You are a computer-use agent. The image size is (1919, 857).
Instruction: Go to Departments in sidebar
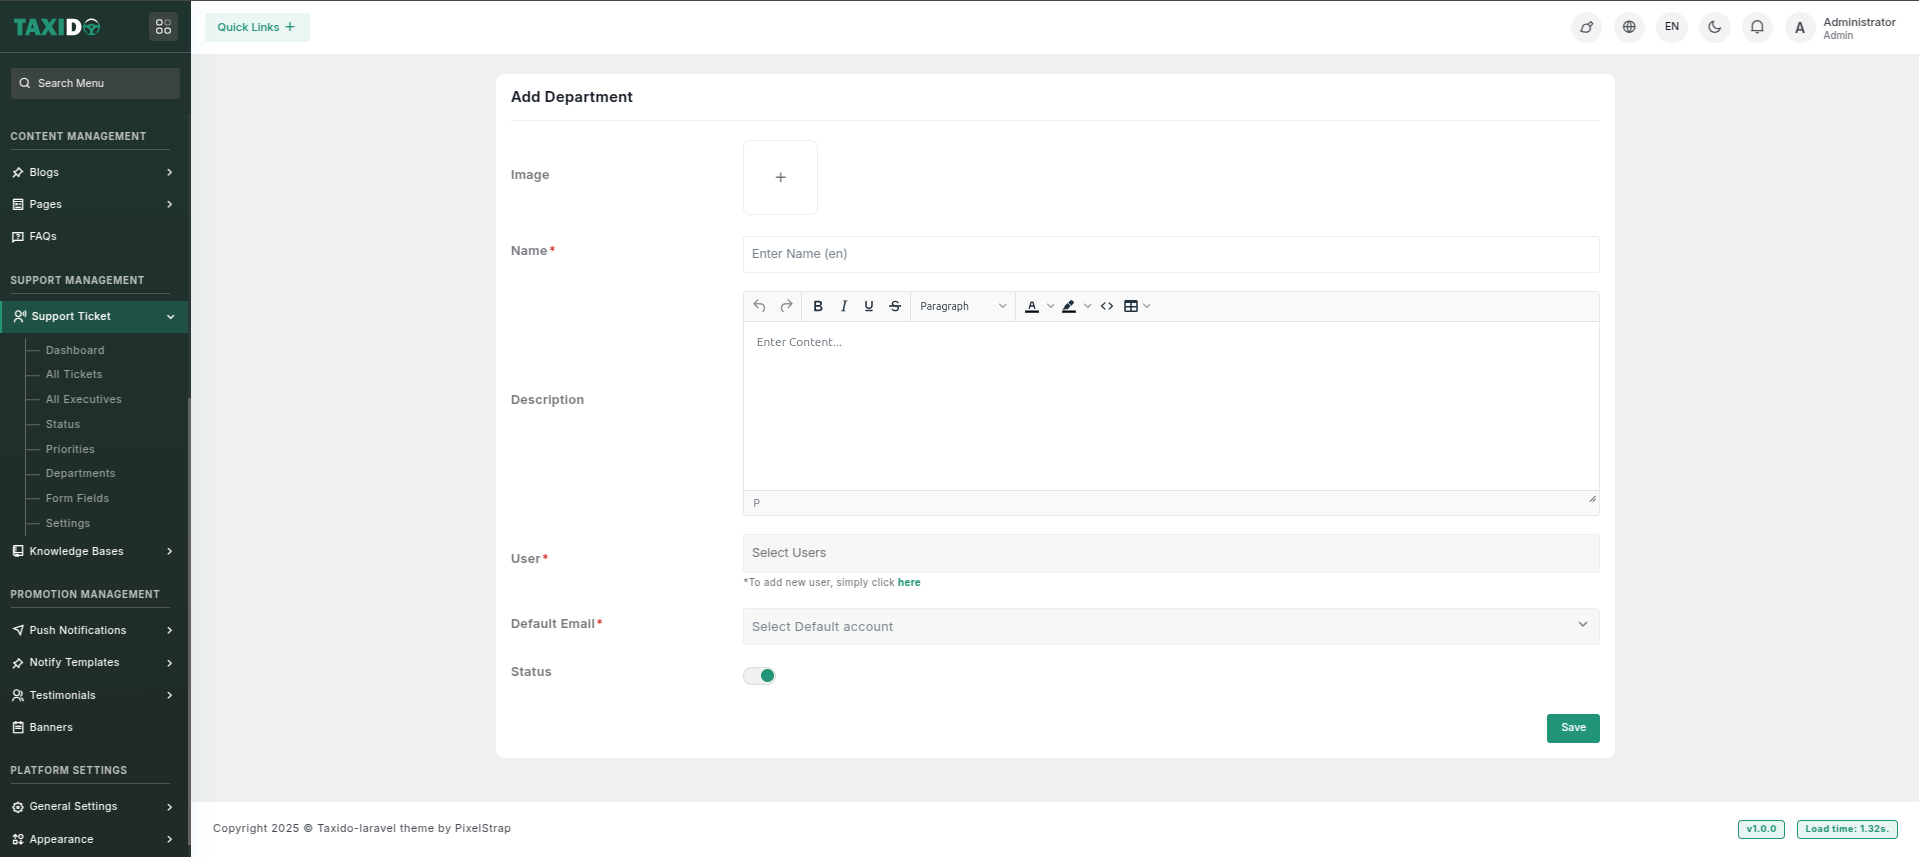coord(80,474)
